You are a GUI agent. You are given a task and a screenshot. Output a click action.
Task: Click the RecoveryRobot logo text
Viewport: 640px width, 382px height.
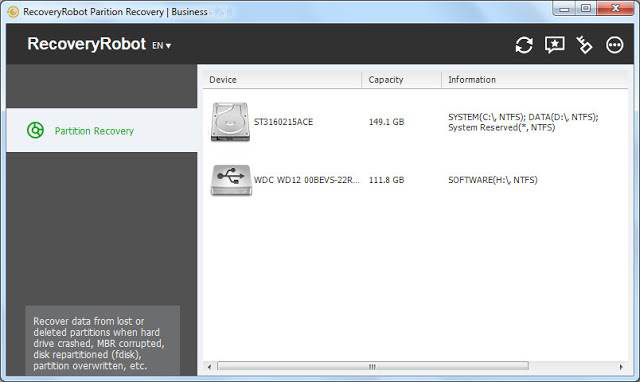[x=87, y=44]
